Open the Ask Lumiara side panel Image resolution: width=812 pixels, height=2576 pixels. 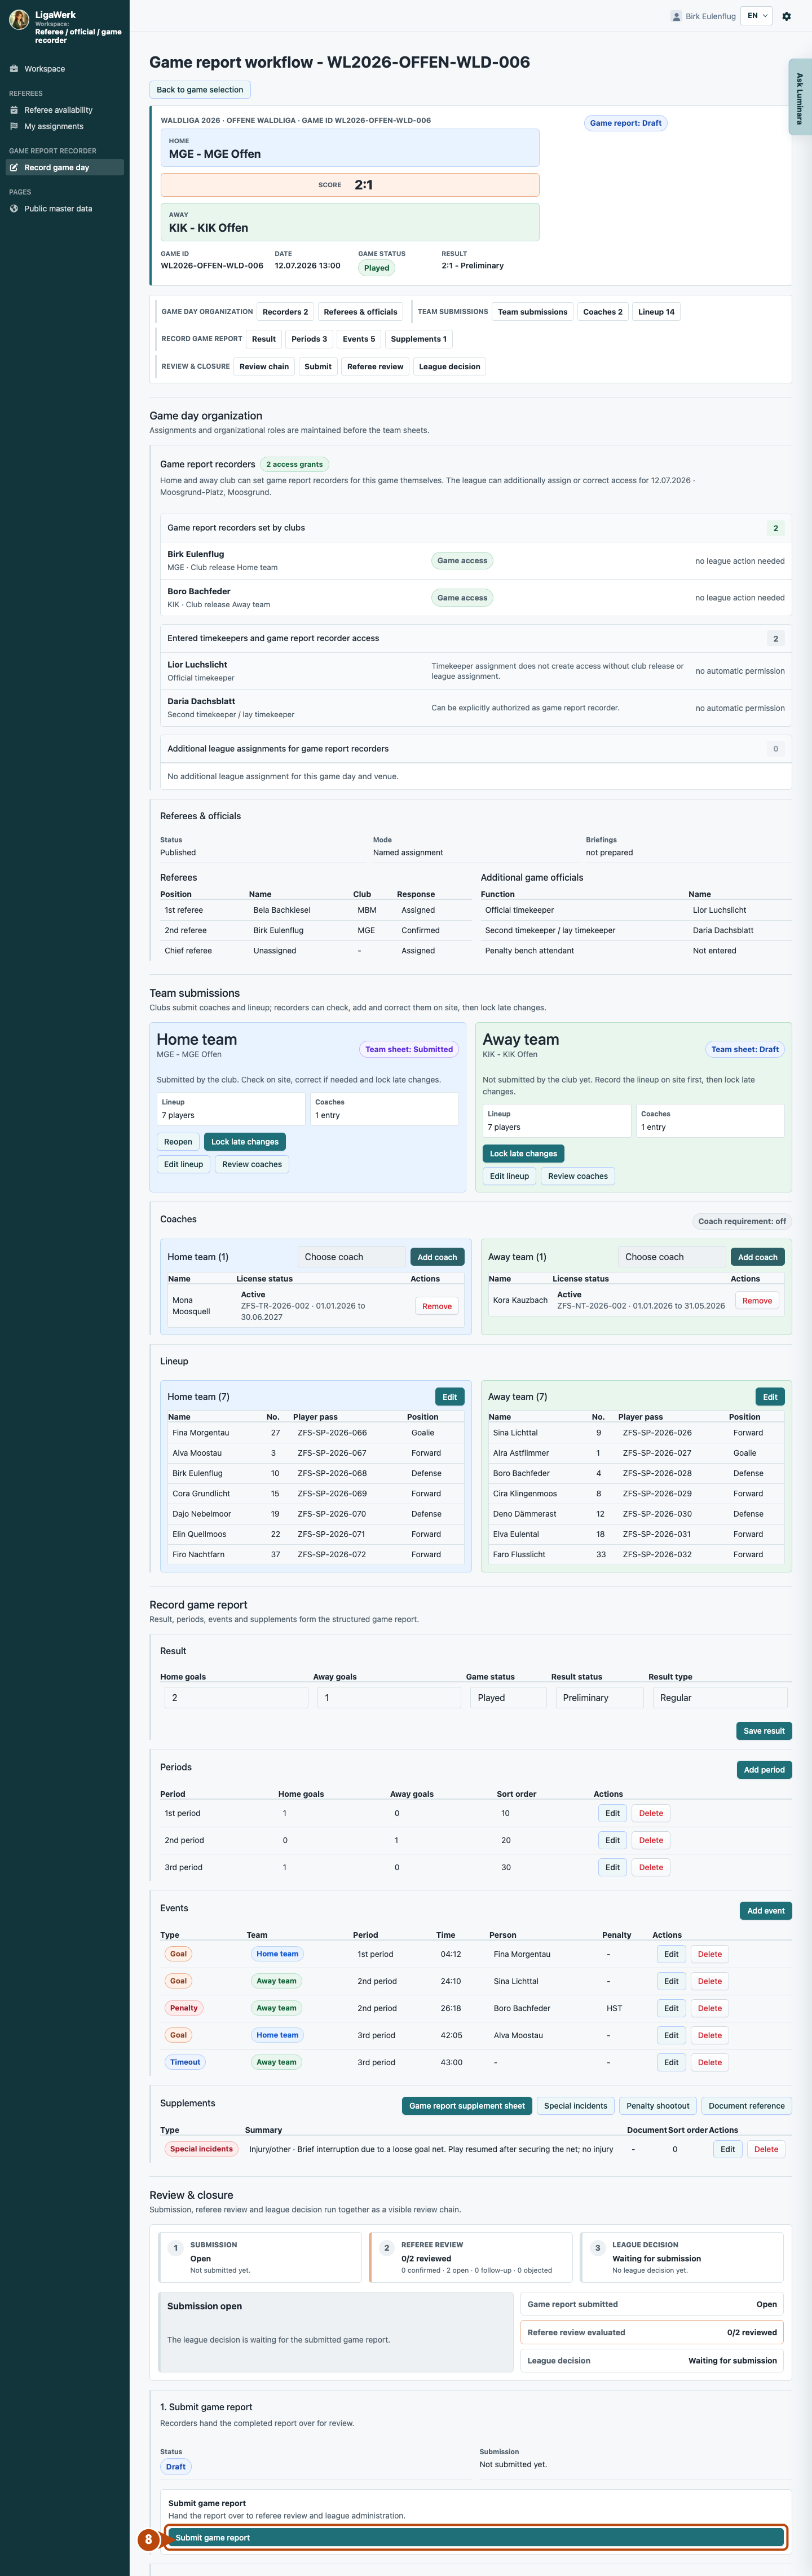799,97
